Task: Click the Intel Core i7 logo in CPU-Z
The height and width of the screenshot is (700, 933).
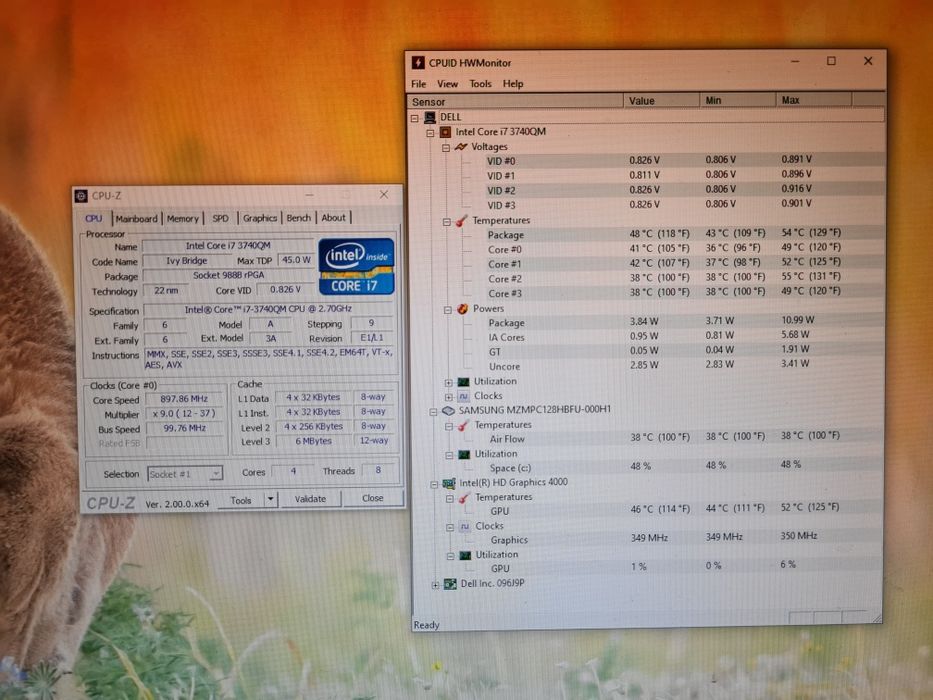Action: pos(356,267)
